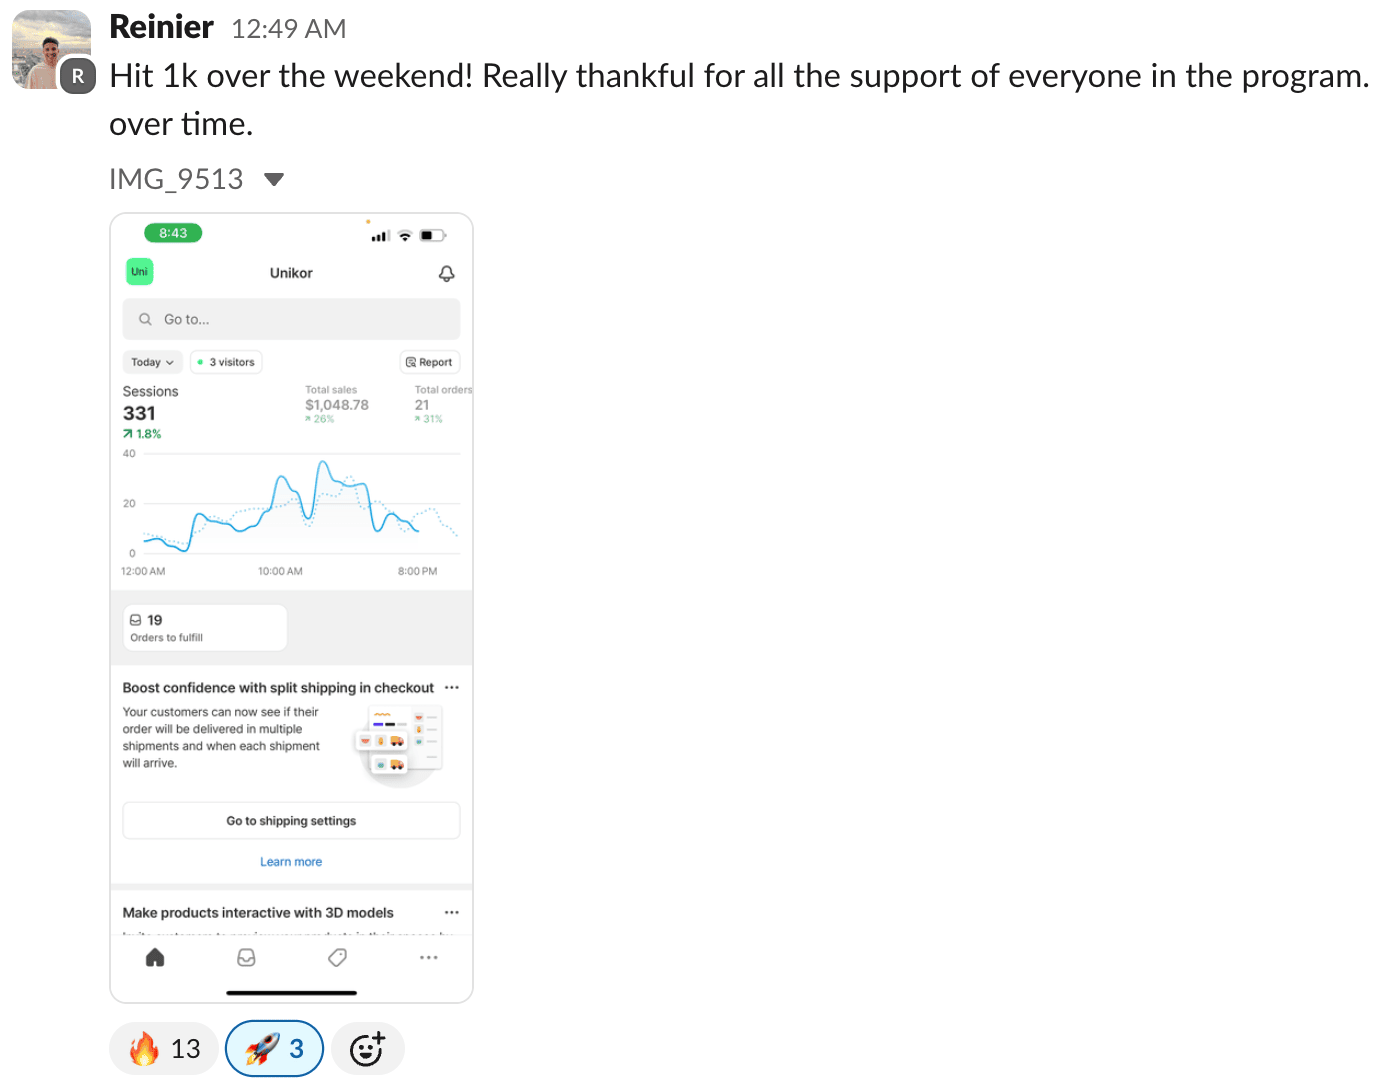
Task: Open split shipping card options menu
Action: tap(452, 688)
